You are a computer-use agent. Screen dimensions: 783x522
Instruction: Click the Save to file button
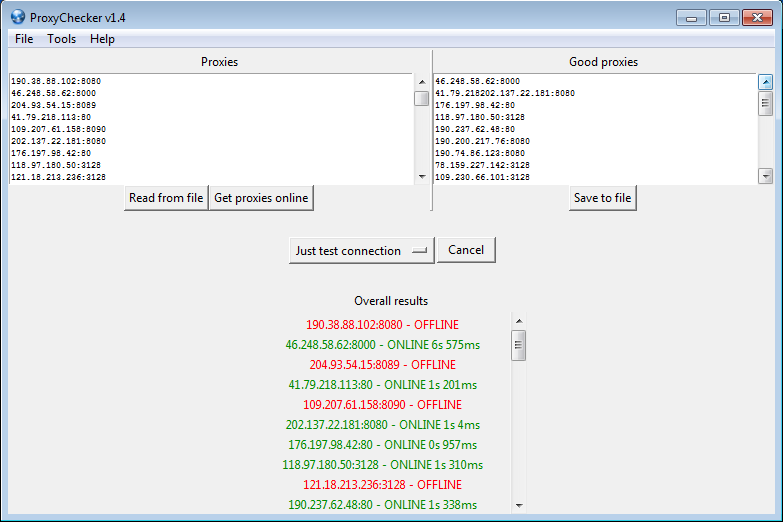pyautogui.click(x=602, y=198)
